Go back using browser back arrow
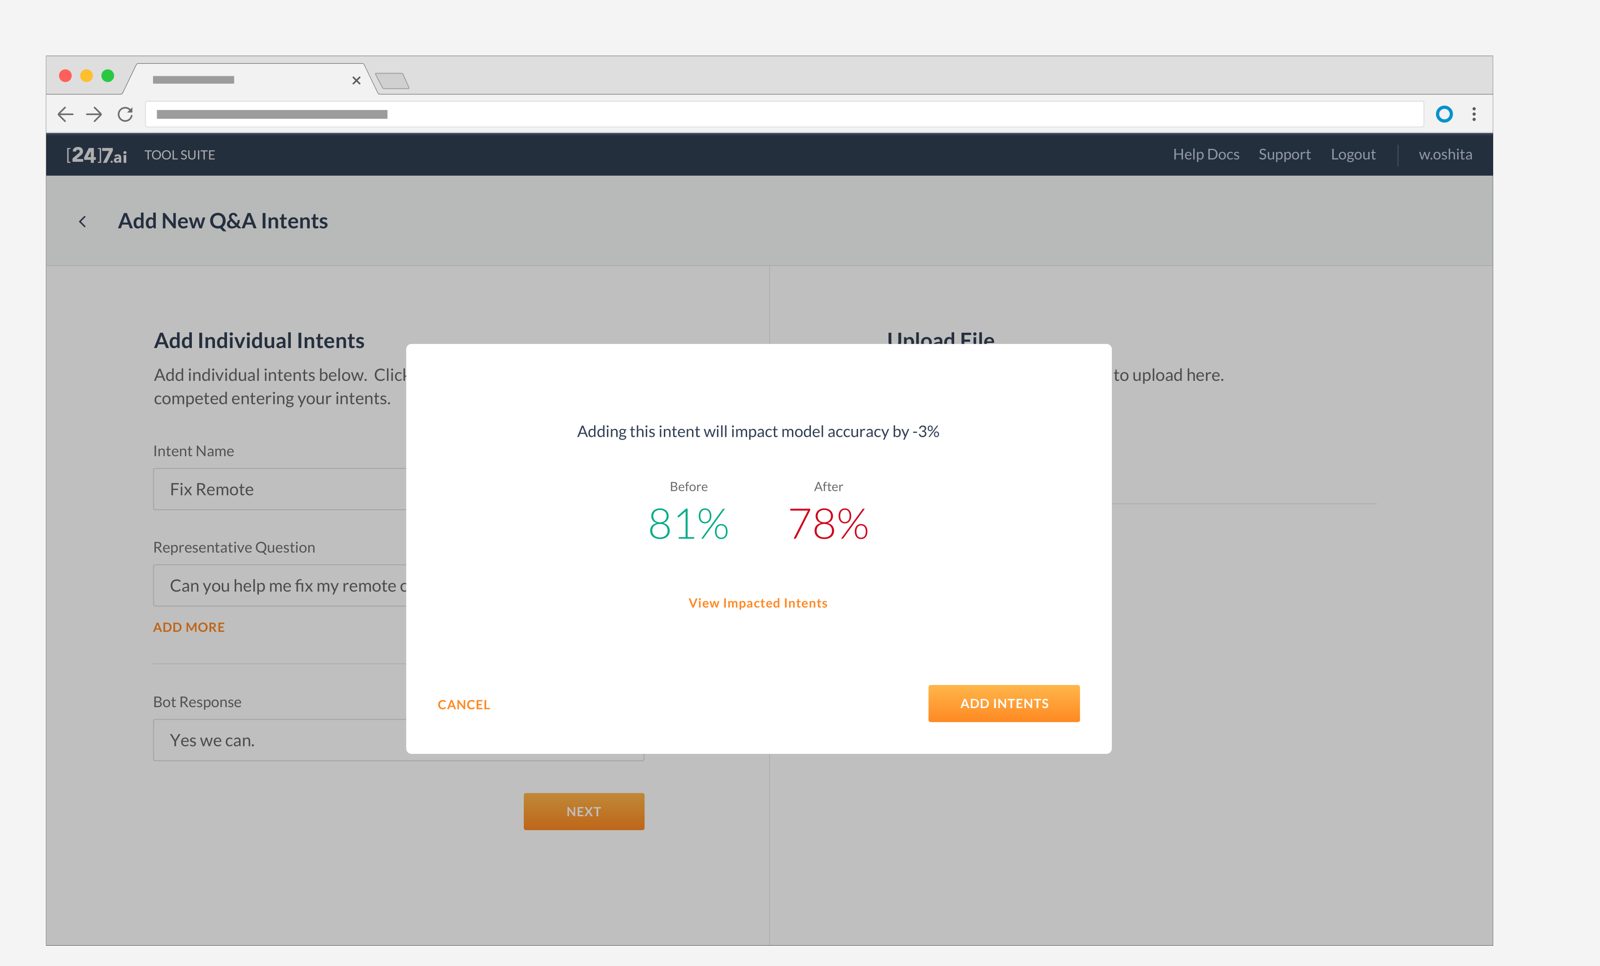Screen dimensions: 1600x966 (65, 114)
